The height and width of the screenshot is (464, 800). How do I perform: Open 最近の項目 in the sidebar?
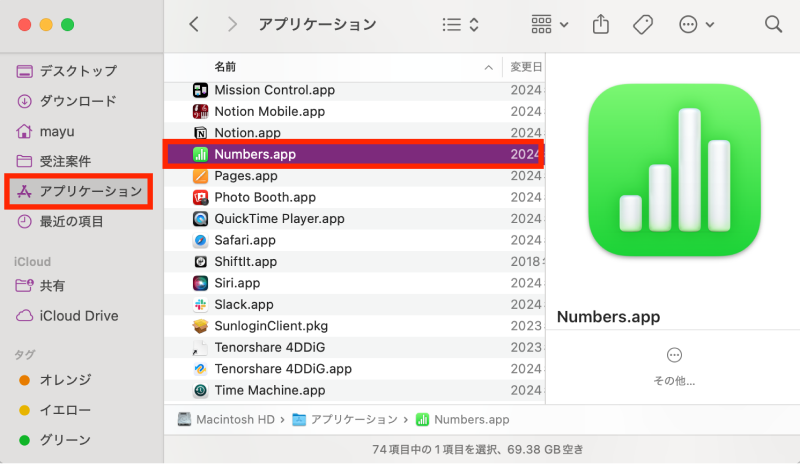click(x=60, y=222)
